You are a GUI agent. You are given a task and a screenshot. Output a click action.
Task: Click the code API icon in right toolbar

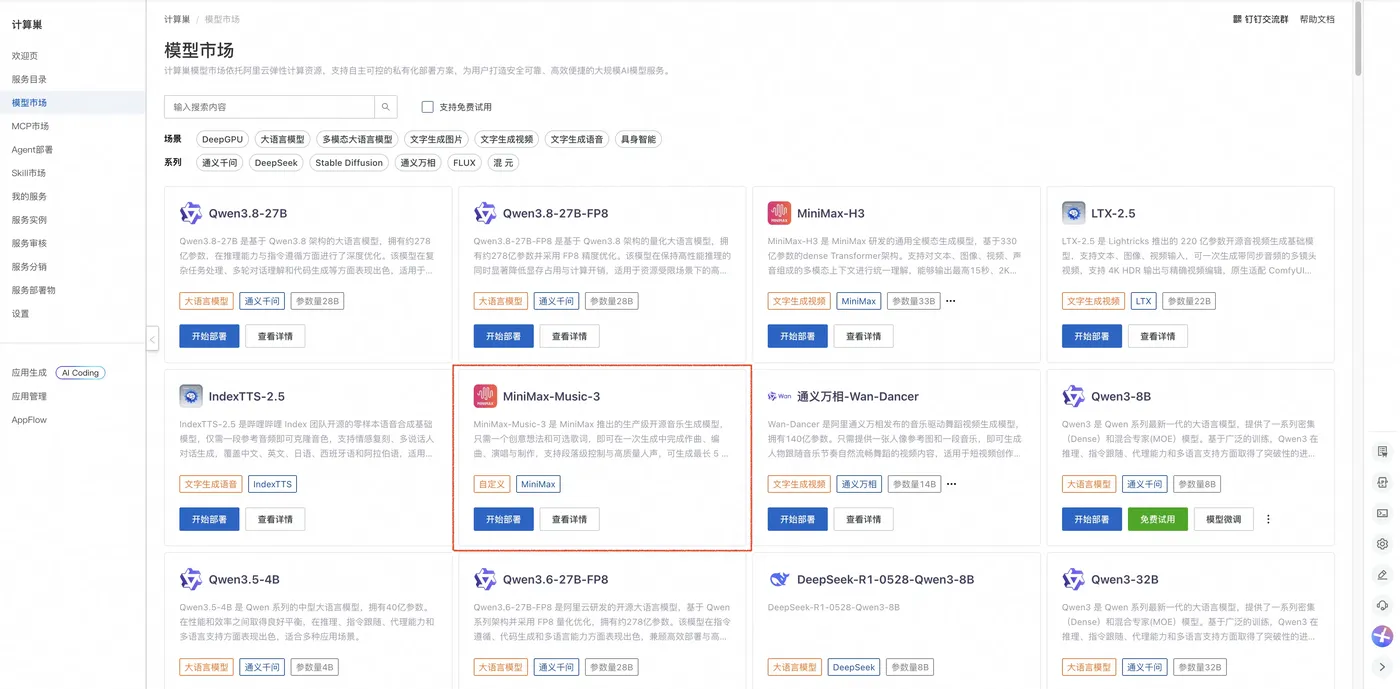point(1382,482)
